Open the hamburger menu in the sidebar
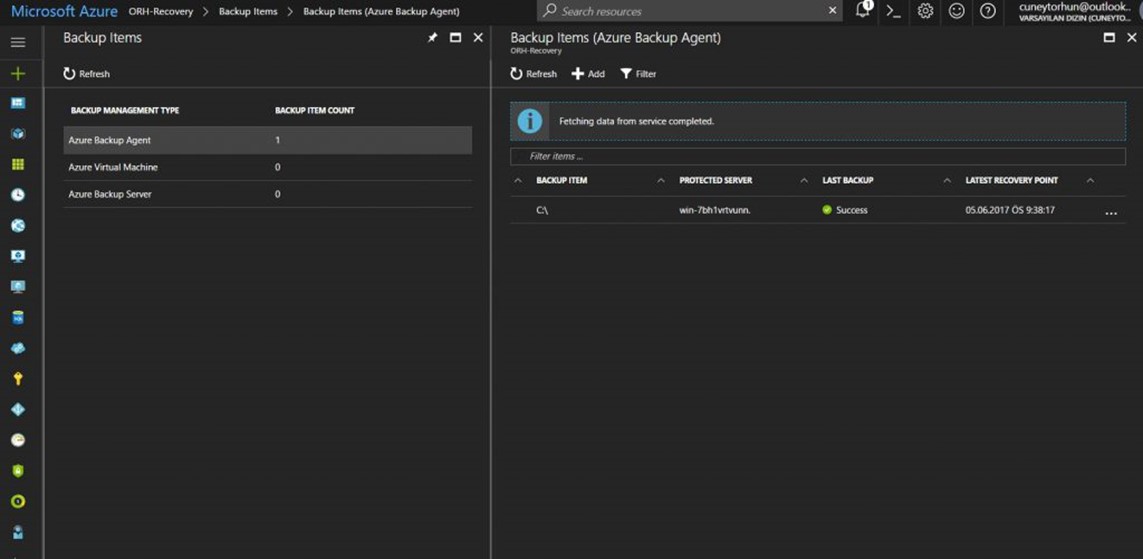The image size is (1143, 559). coord(17,42)
